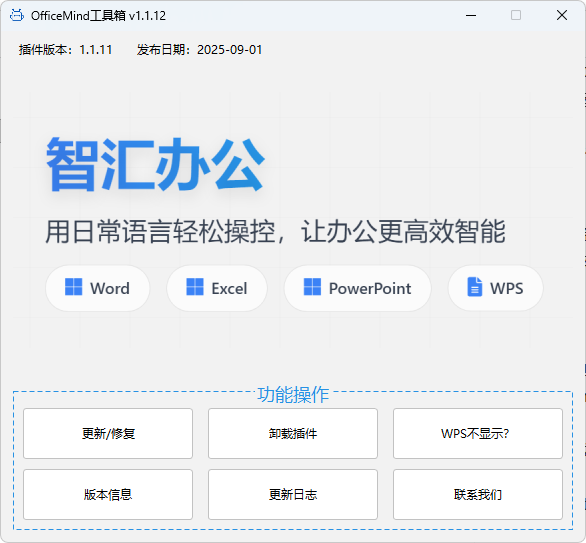Image resolution: width=586 pixels, height=543 pixels.
Task: Click the 更新/修复 button
Action: pyautogui.click(x=108, y=434)
